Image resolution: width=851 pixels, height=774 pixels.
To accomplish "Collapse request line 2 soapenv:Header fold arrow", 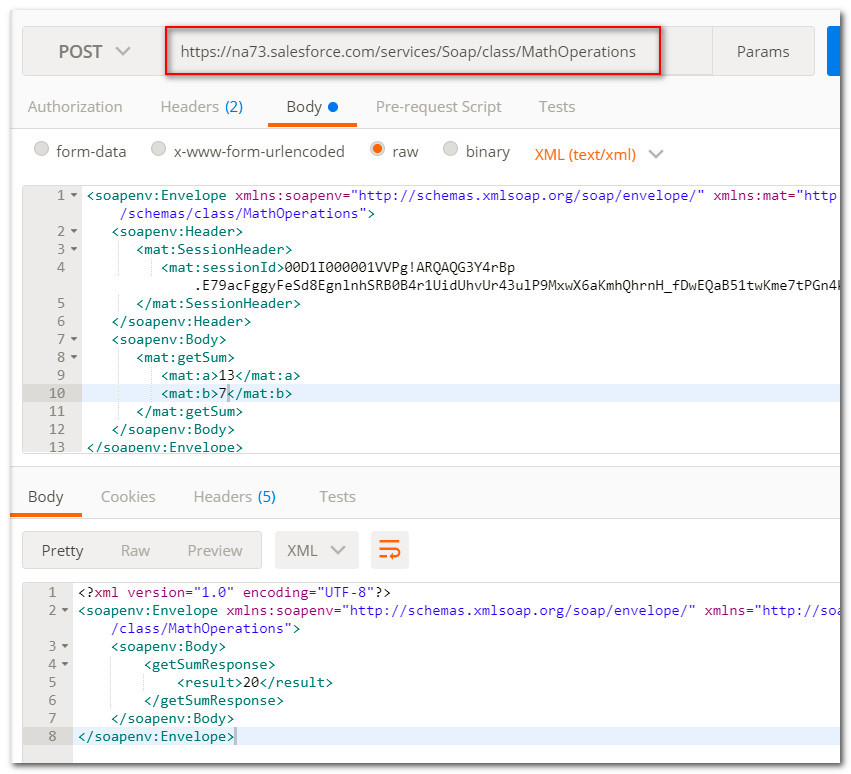I will 74,231.
